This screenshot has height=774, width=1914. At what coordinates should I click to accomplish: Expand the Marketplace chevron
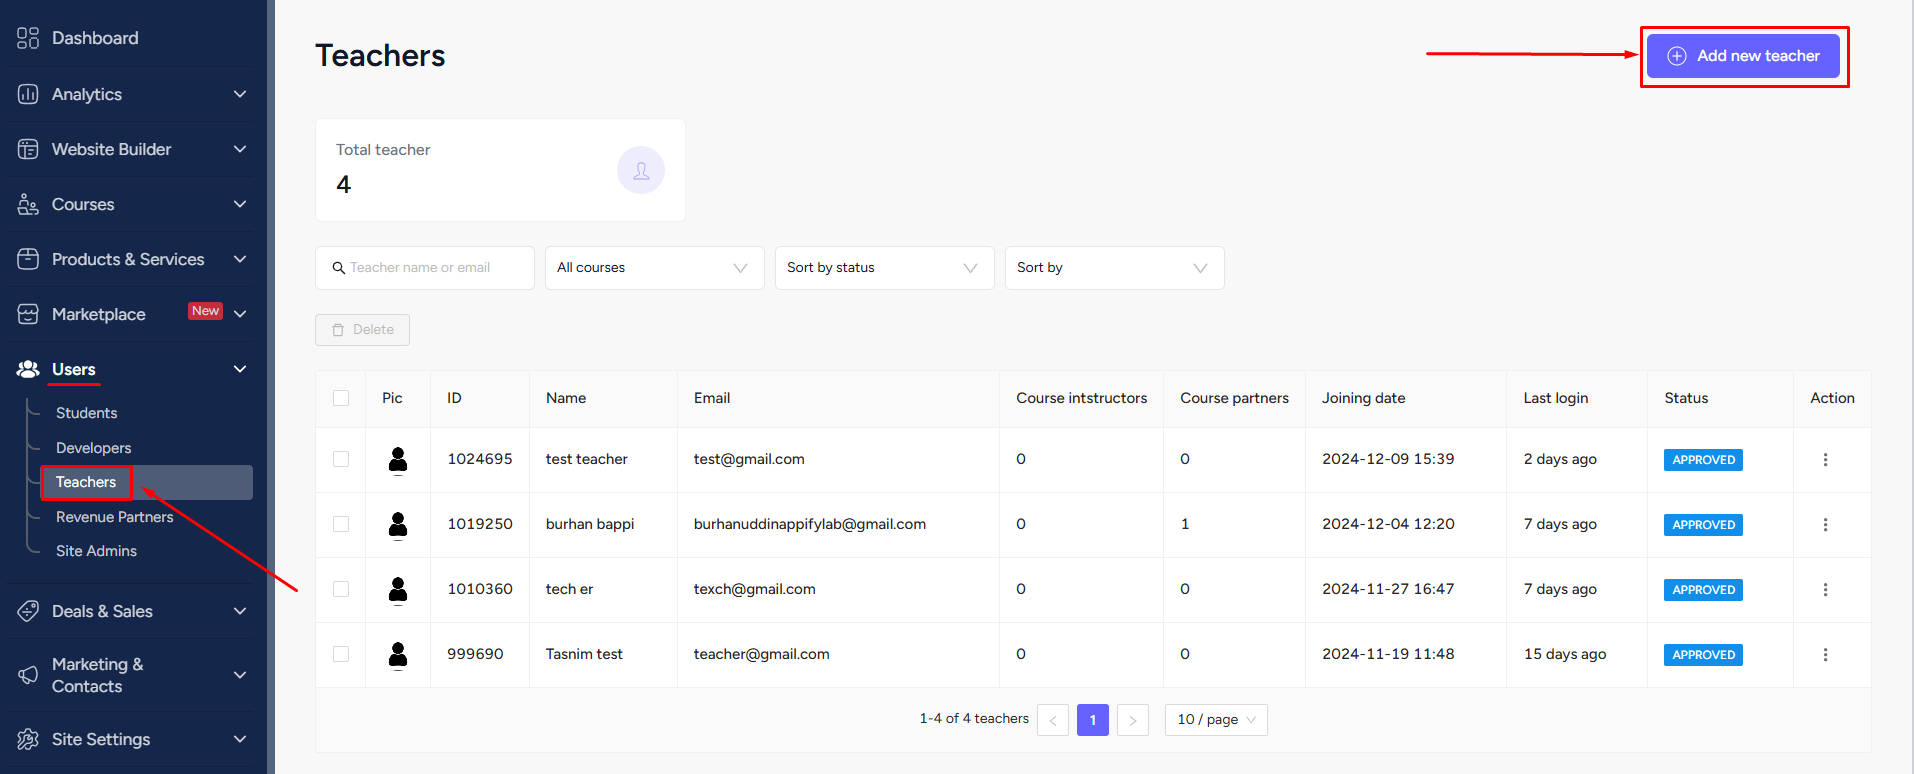(240, 314)
